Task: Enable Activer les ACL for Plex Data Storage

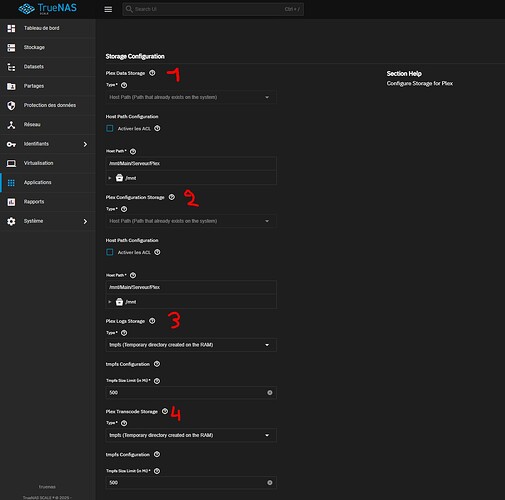Action: click(x=110, y=128)
